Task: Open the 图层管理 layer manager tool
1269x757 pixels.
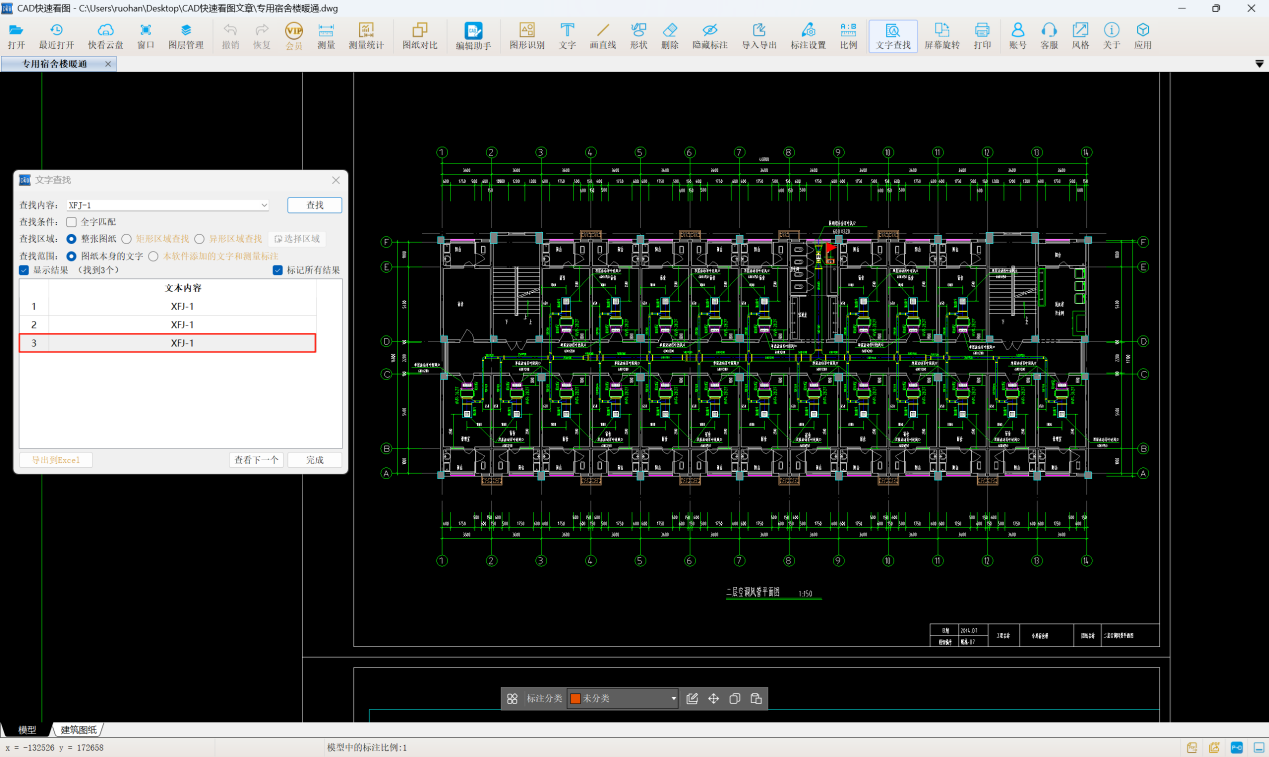Action: click(185, 36)
